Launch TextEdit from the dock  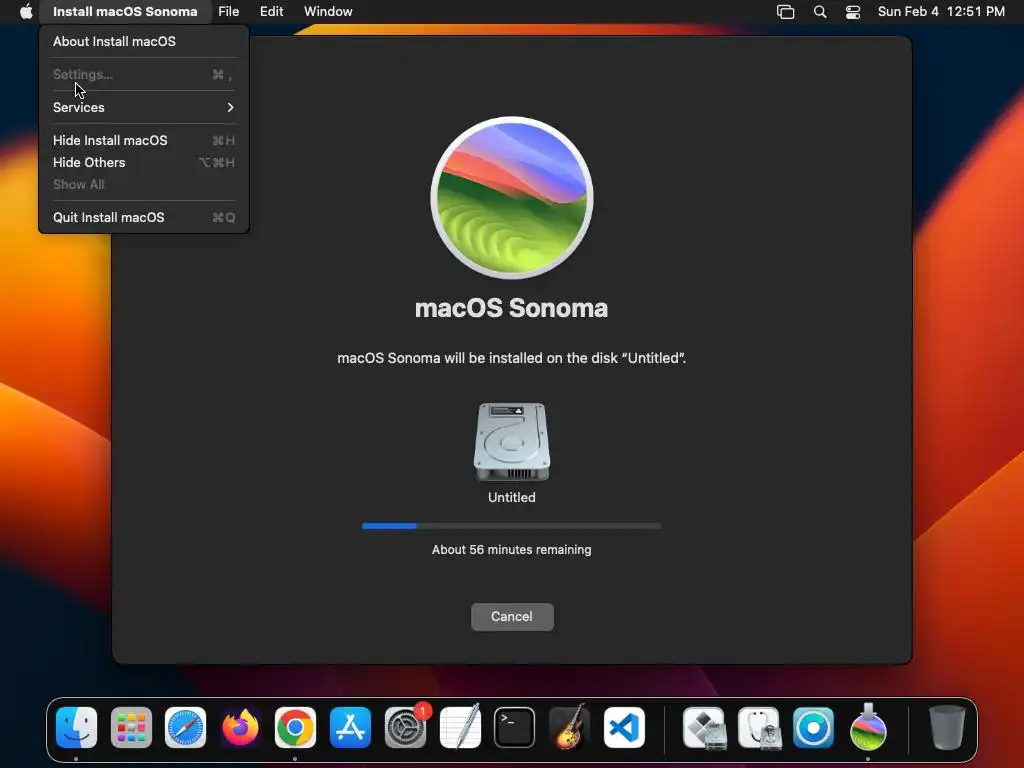tap(460, 727)
